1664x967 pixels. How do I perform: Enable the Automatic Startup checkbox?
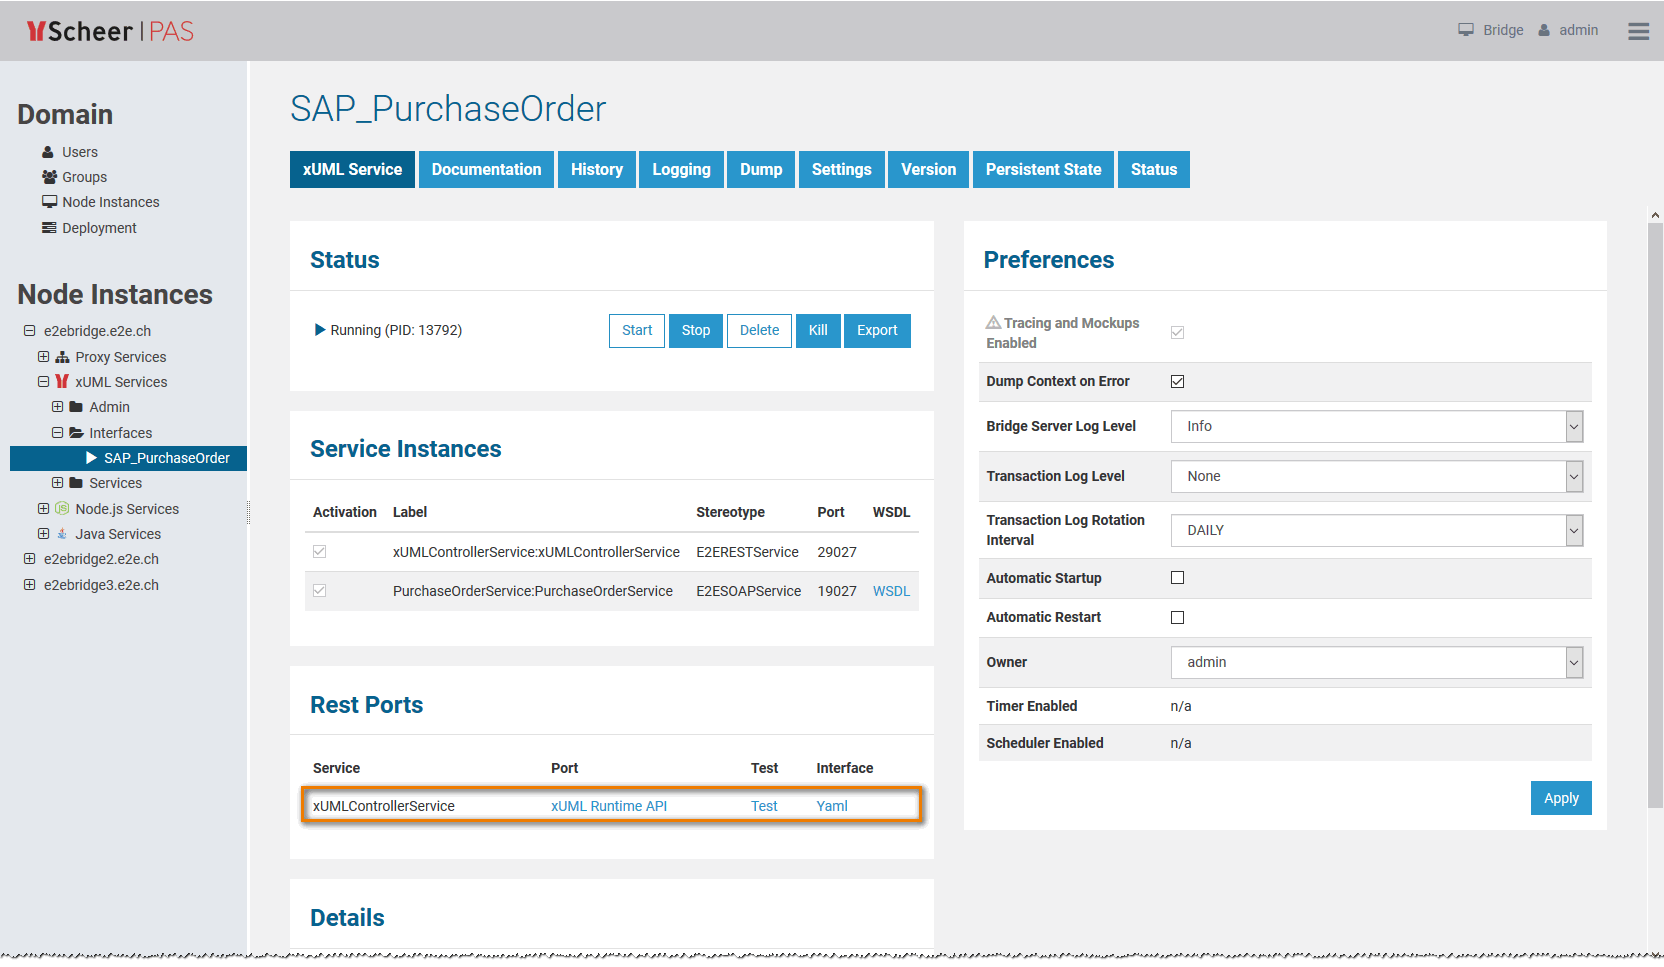coord(1177,578)
